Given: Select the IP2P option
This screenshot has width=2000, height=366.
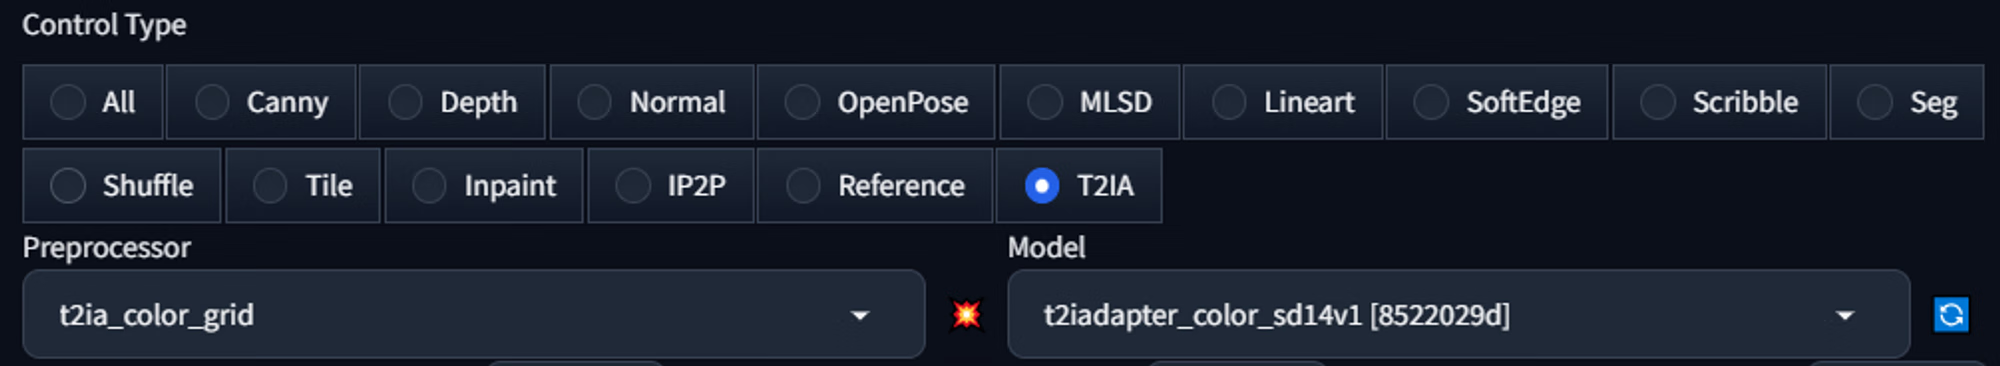Looking at the screenshot, I should click(x=671, y=185).
